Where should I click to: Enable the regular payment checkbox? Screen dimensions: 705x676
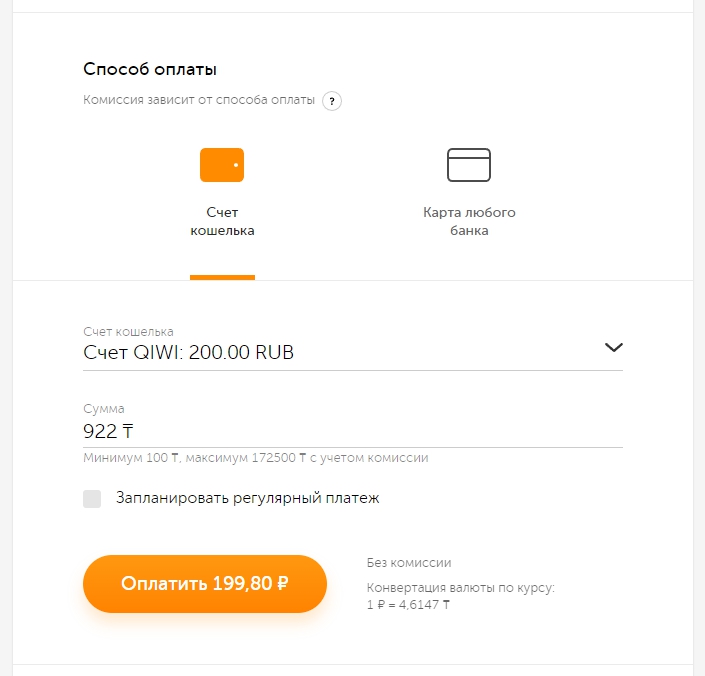point(92,499)
